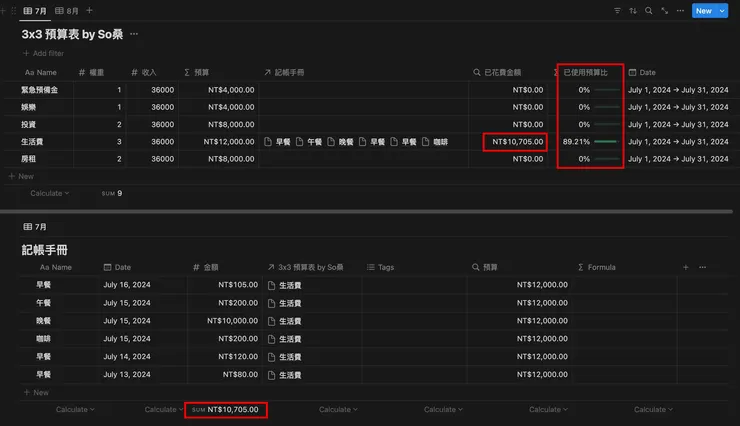Click the SUM 9 total under 權重
Viewport: 740px width, 426px height.
(x=112, y=193)
